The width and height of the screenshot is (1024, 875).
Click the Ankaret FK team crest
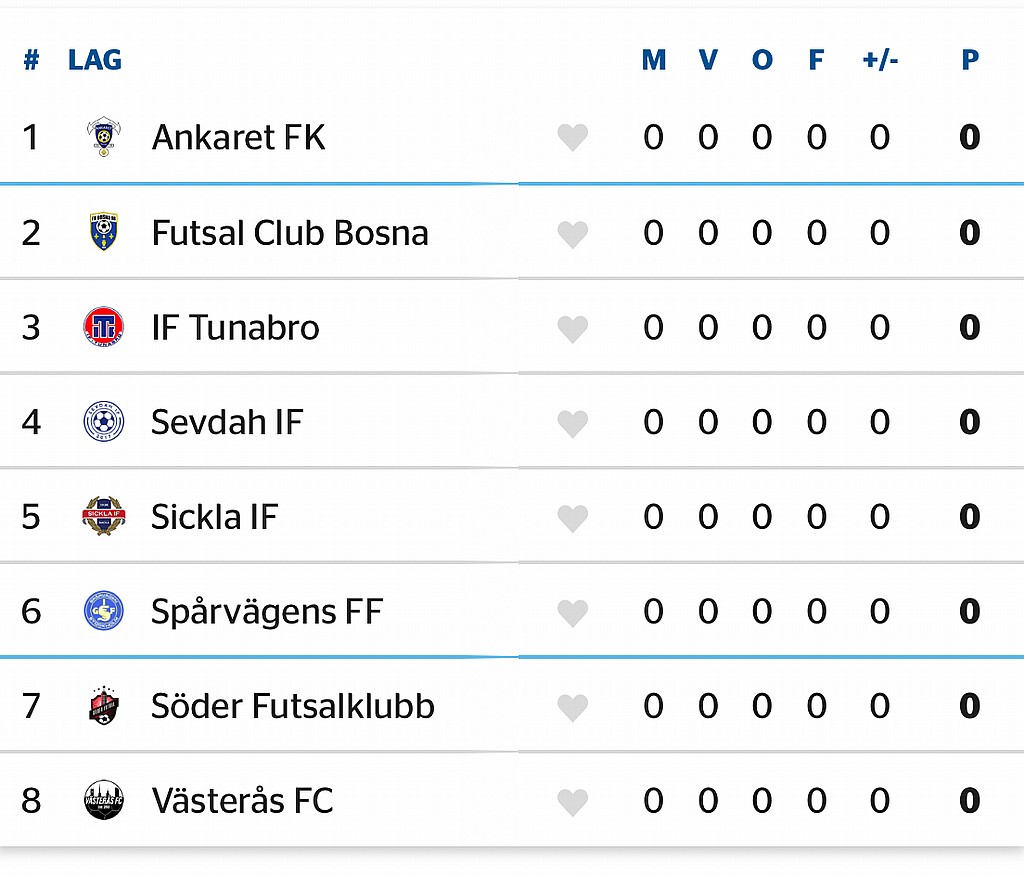pyautogui.click(x=104, y=136)
